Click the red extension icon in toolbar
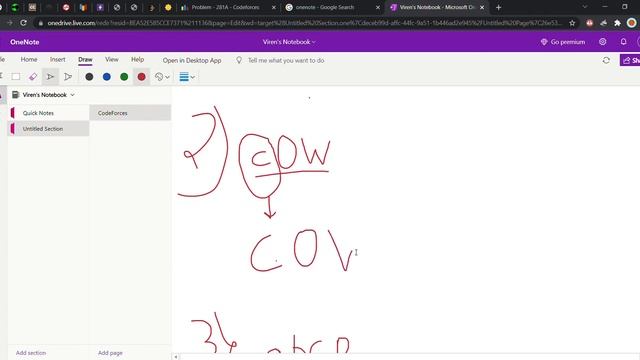This screenshot has width=640, height=360. pyautogui.click(x=589, y=23)
